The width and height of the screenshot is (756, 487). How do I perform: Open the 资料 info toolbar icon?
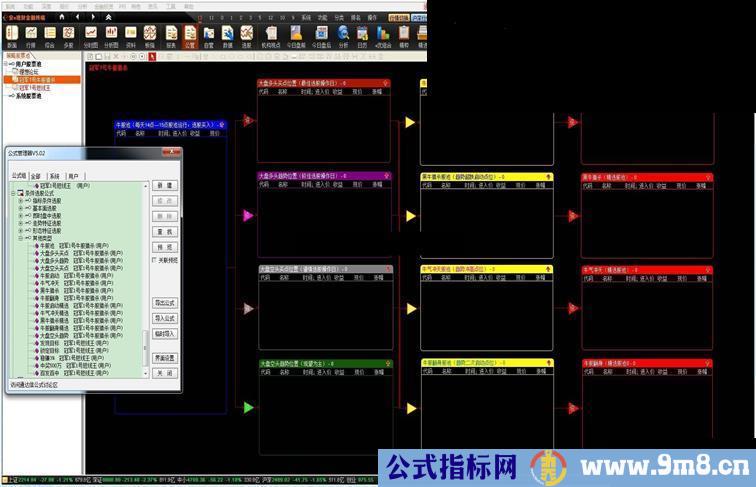tap(131, 36)
